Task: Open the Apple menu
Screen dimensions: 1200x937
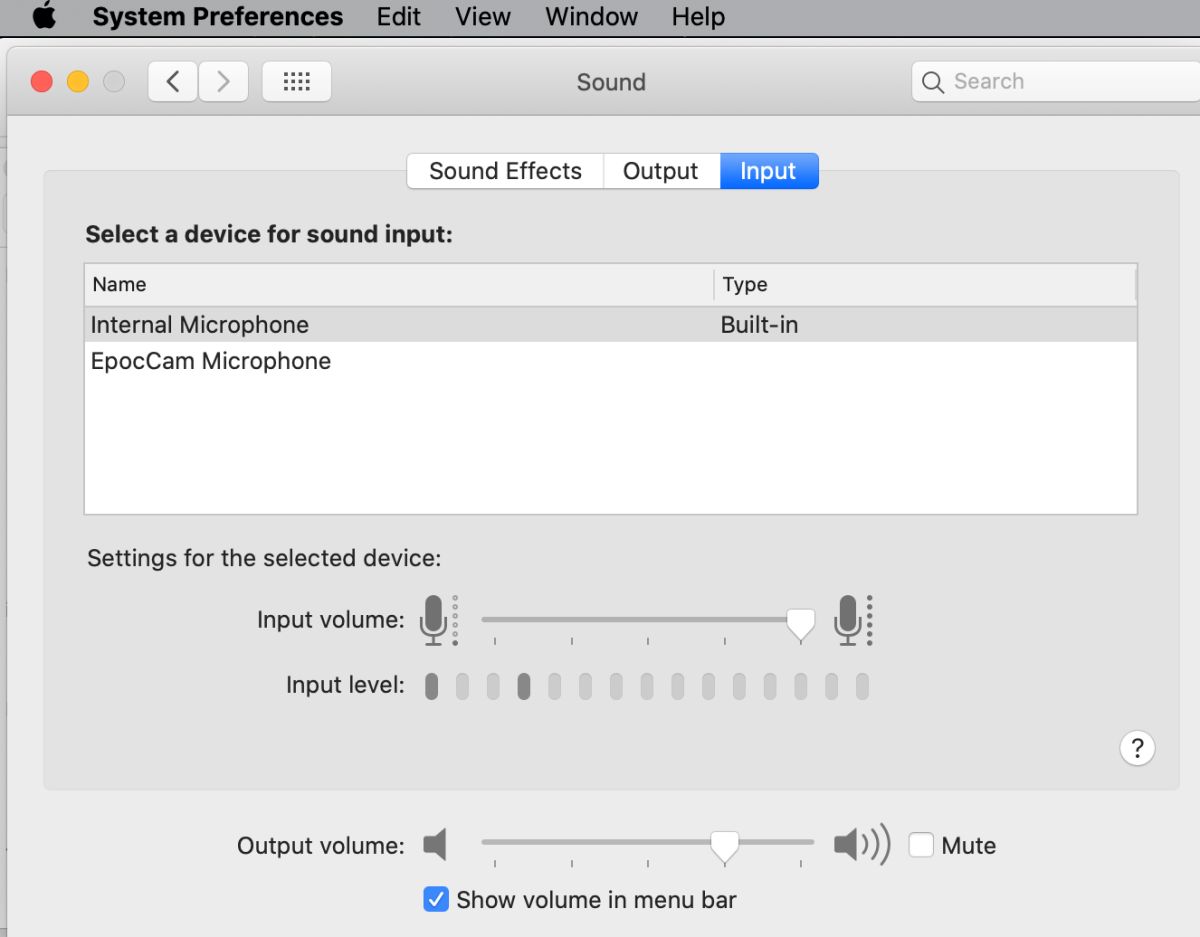Action: point(45,16)
